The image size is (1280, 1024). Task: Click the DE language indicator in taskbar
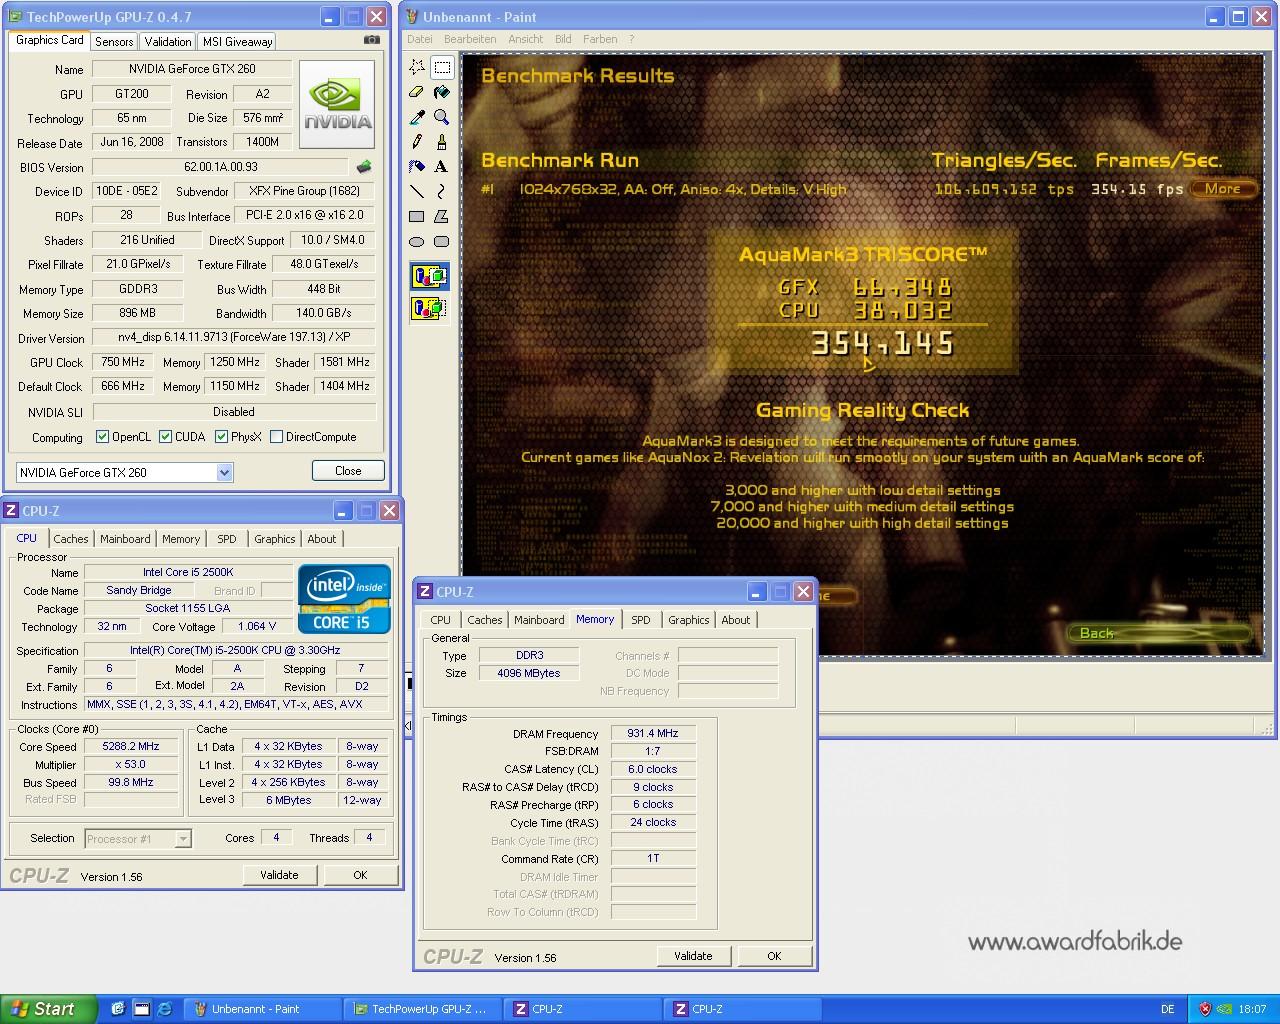1168,1009
